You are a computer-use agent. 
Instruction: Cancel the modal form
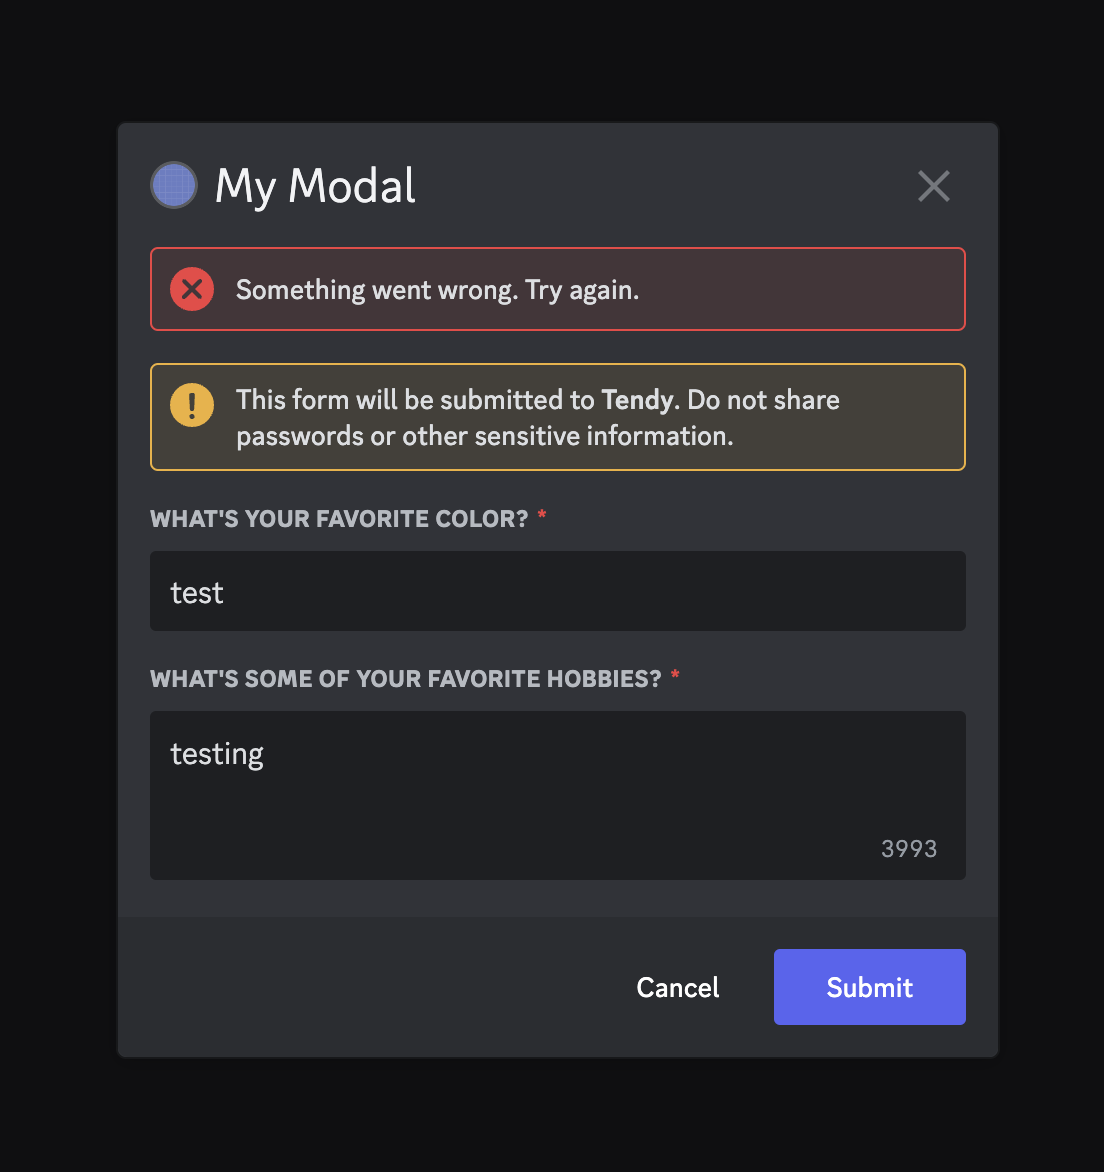(x=678, y=987)
